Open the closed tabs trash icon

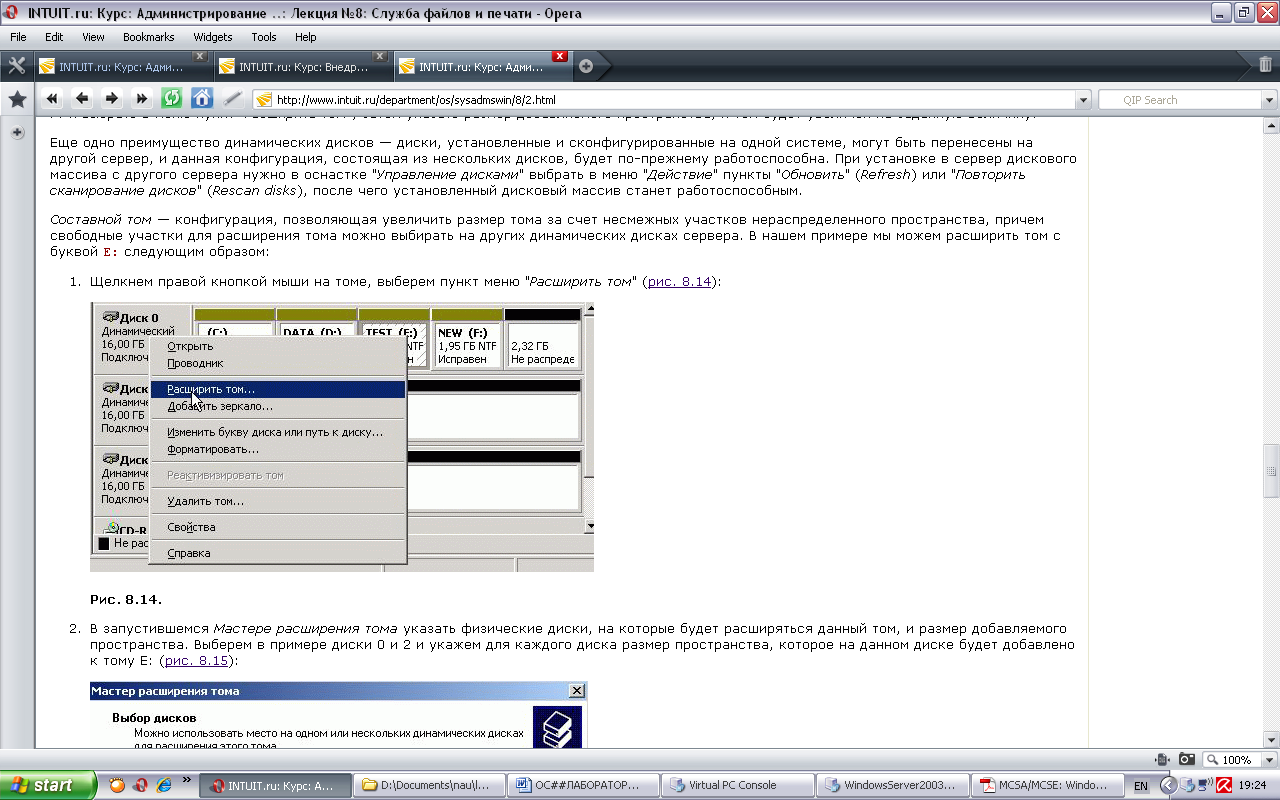1265,66
